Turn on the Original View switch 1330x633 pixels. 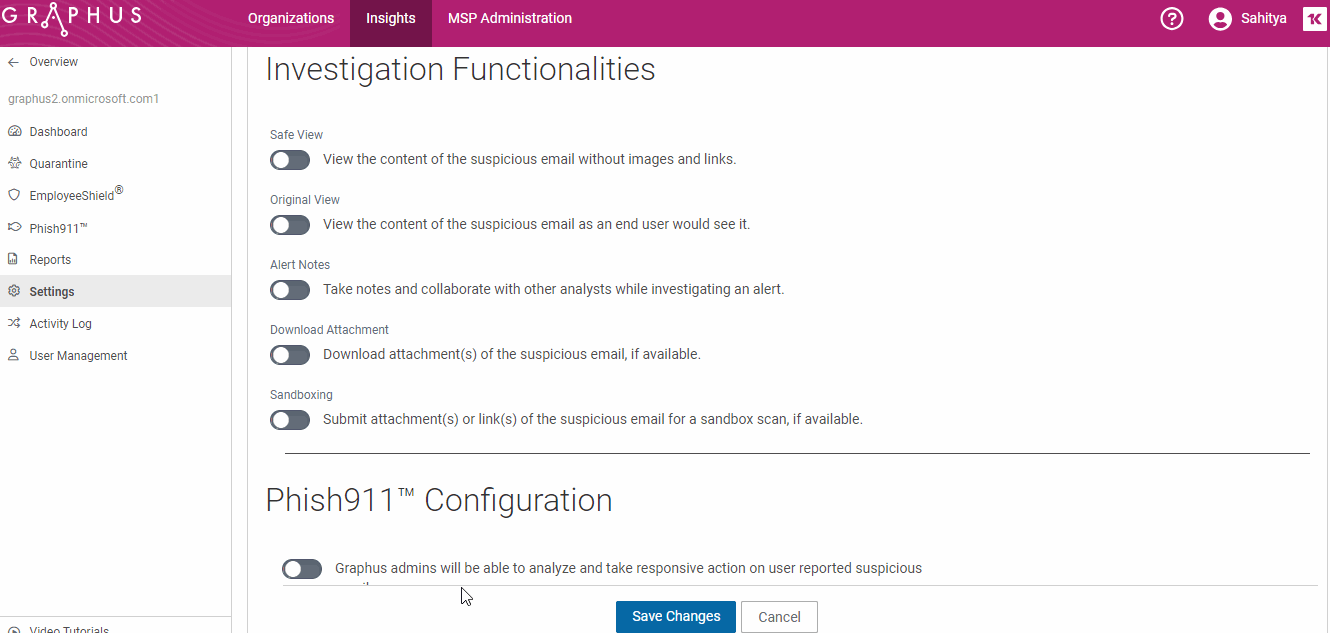click(290, 225)
